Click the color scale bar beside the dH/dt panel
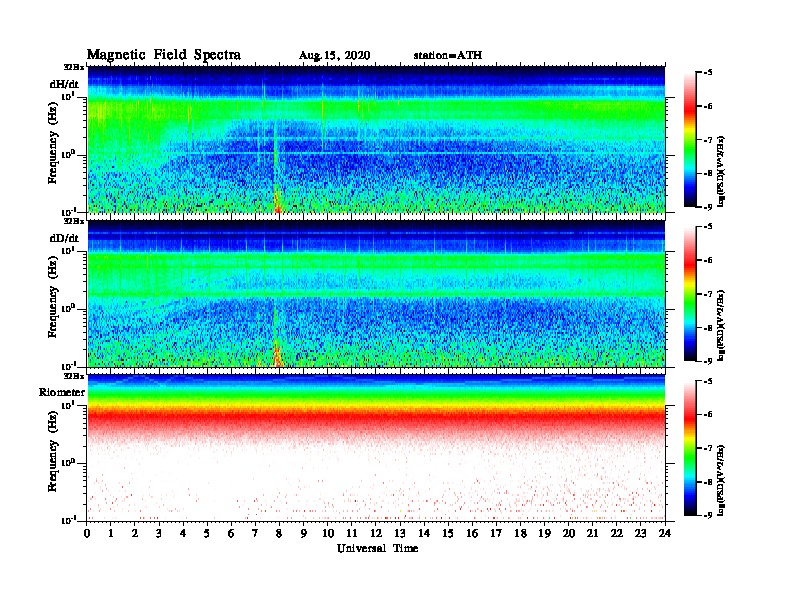The image size is (792, 612). [689, 139]
